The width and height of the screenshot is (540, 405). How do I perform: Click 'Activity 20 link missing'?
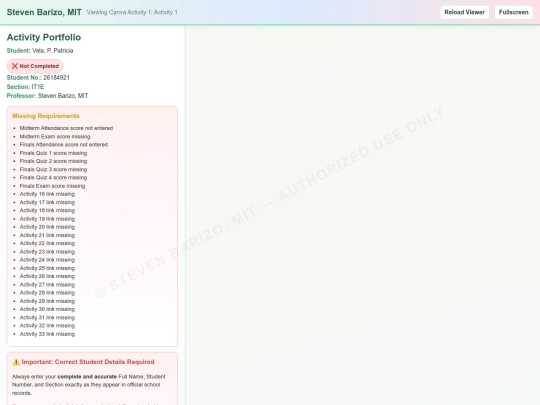(47, 227)
